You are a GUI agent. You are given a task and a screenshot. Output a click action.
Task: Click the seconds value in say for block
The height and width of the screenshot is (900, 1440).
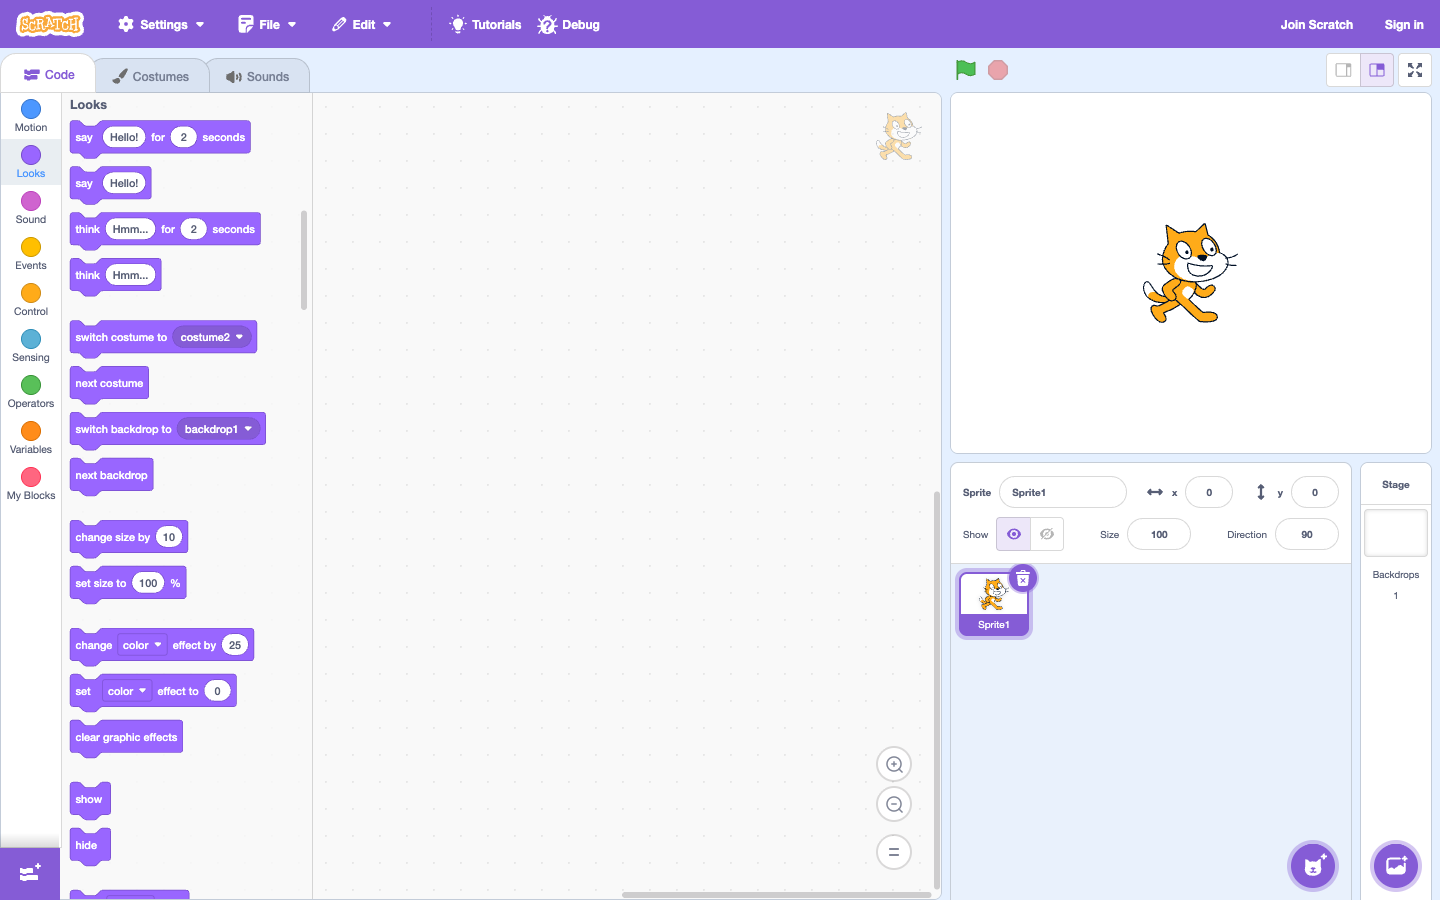click(x=183, y=137)
